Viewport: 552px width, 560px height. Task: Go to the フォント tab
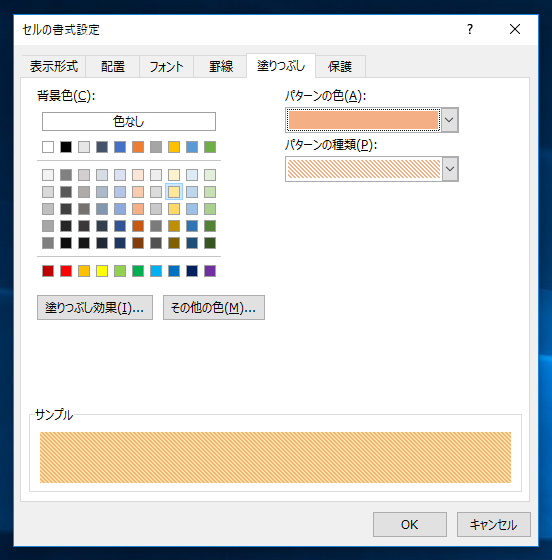click(x=166, y=66)
